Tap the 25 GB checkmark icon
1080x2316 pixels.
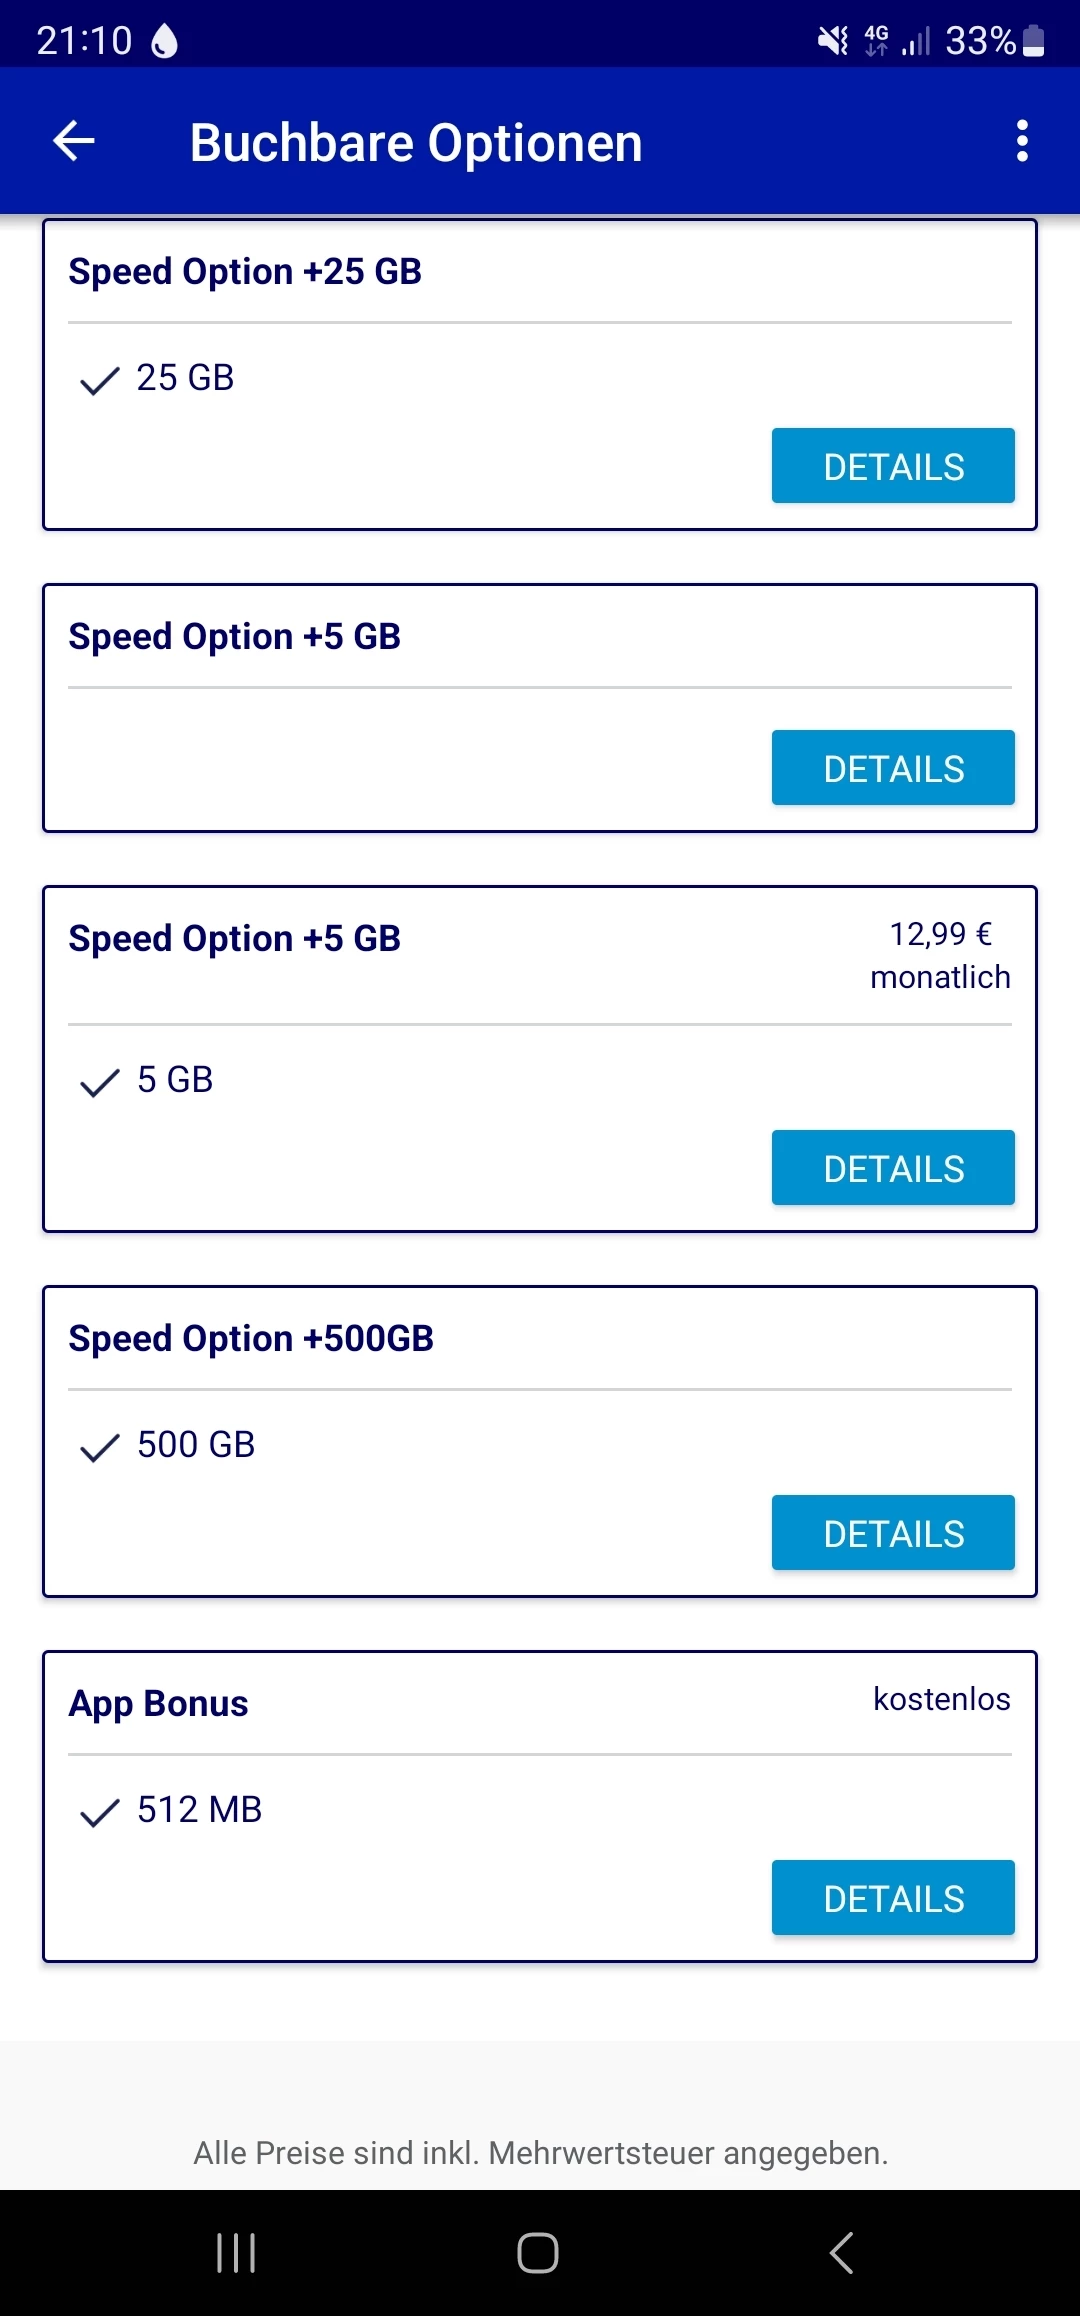coord(99,380)
